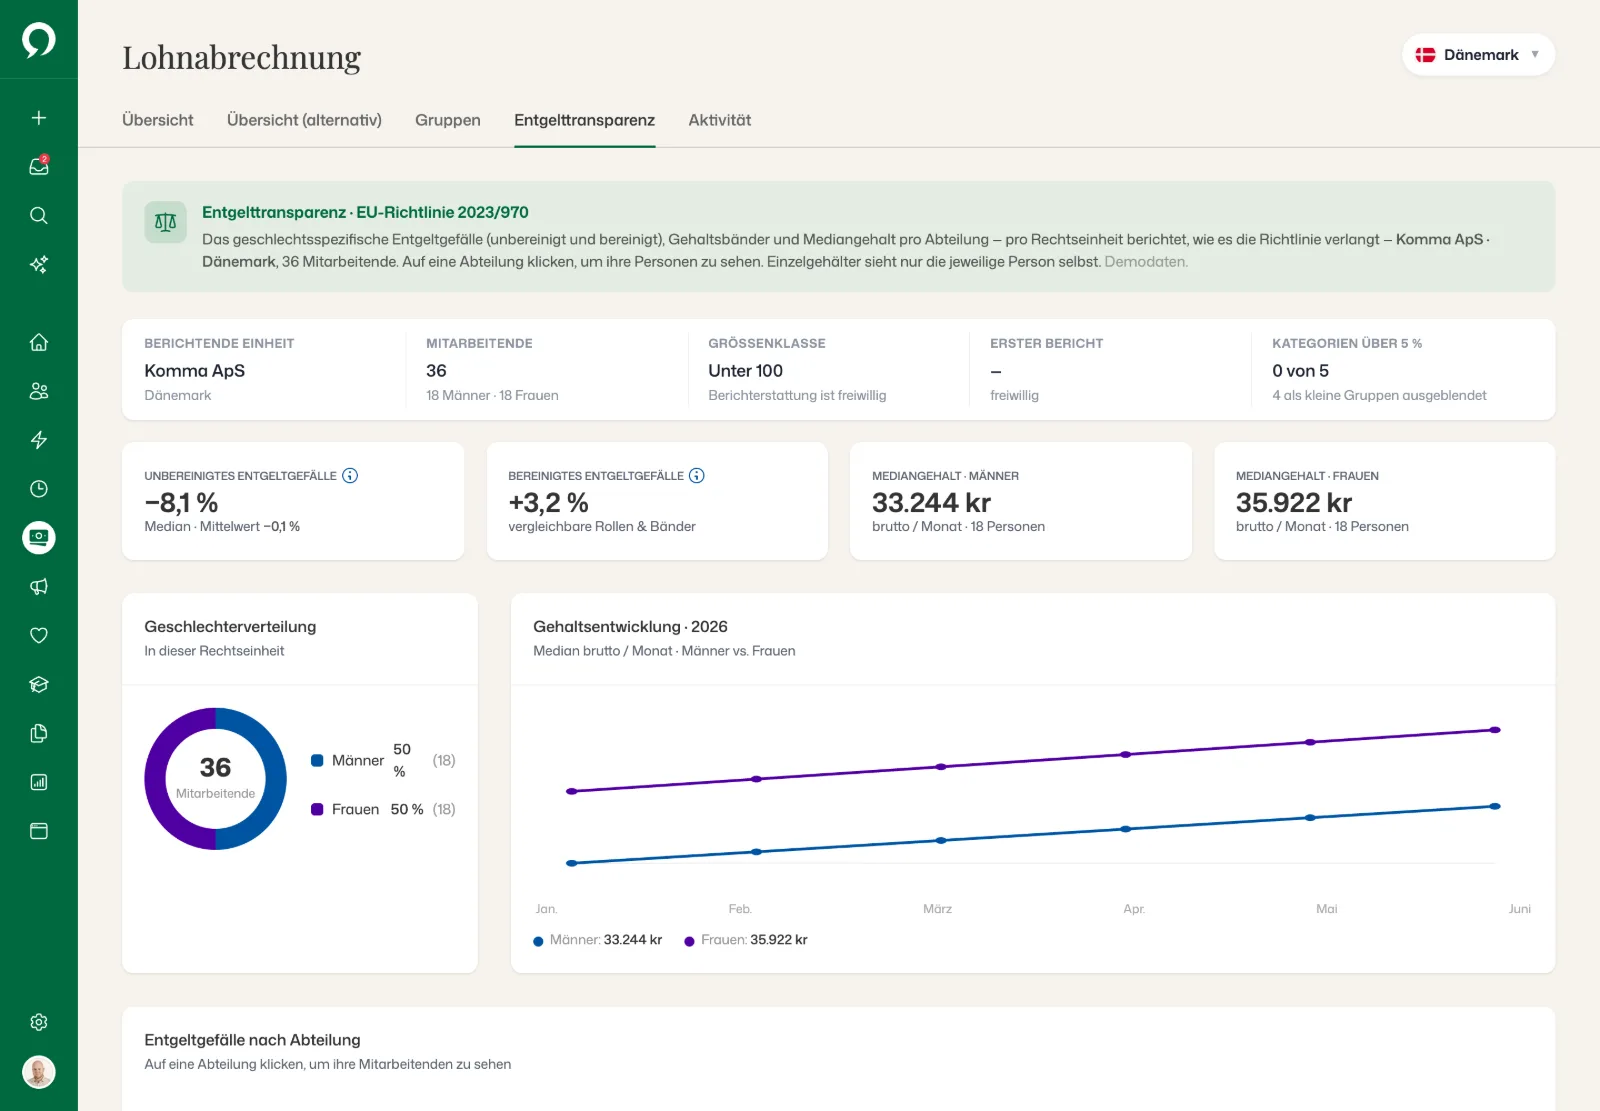Open the Aktivität tab
The height and width of the screenshot is (1111, 1600).
tap(720, 120)
